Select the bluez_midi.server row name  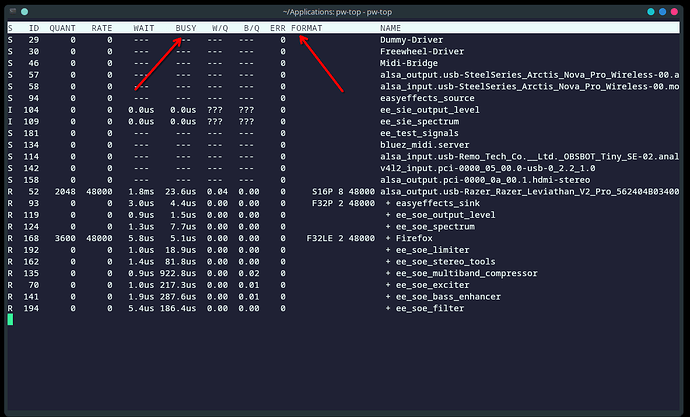pos(425,145)
